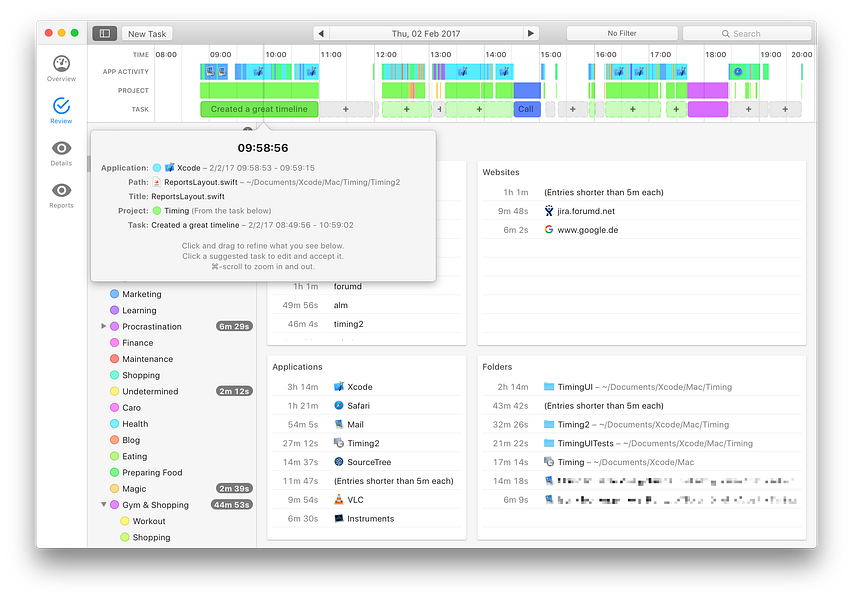Click the date Thu, 02 Feb 2017

(x=426, y=33)
